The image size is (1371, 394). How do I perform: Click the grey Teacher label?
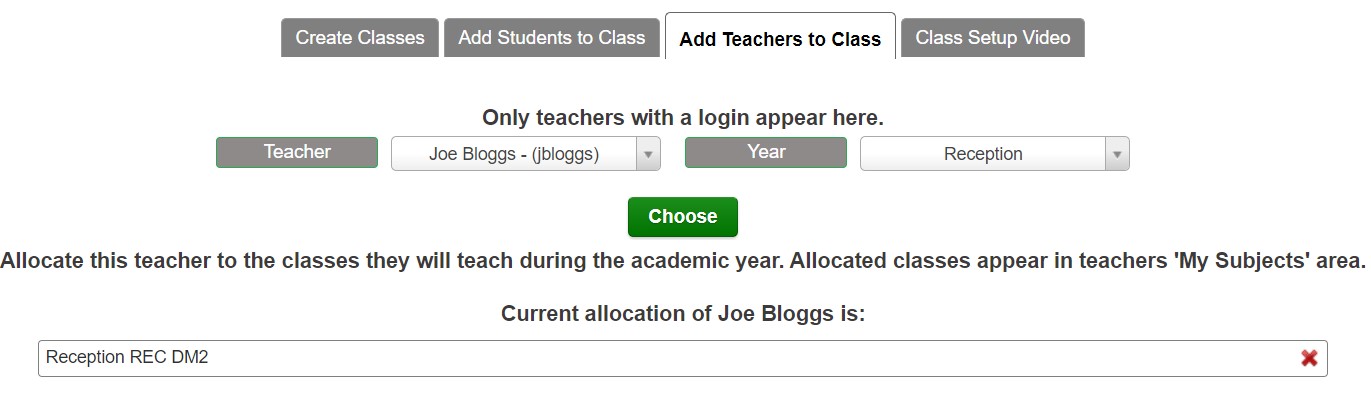[297, 152]
